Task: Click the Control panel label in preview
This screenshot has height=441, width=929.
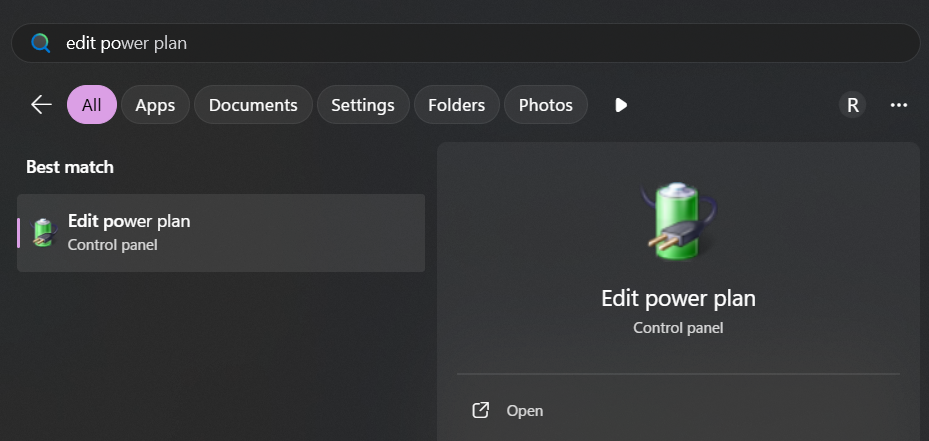Action: [x=678, y=327]
